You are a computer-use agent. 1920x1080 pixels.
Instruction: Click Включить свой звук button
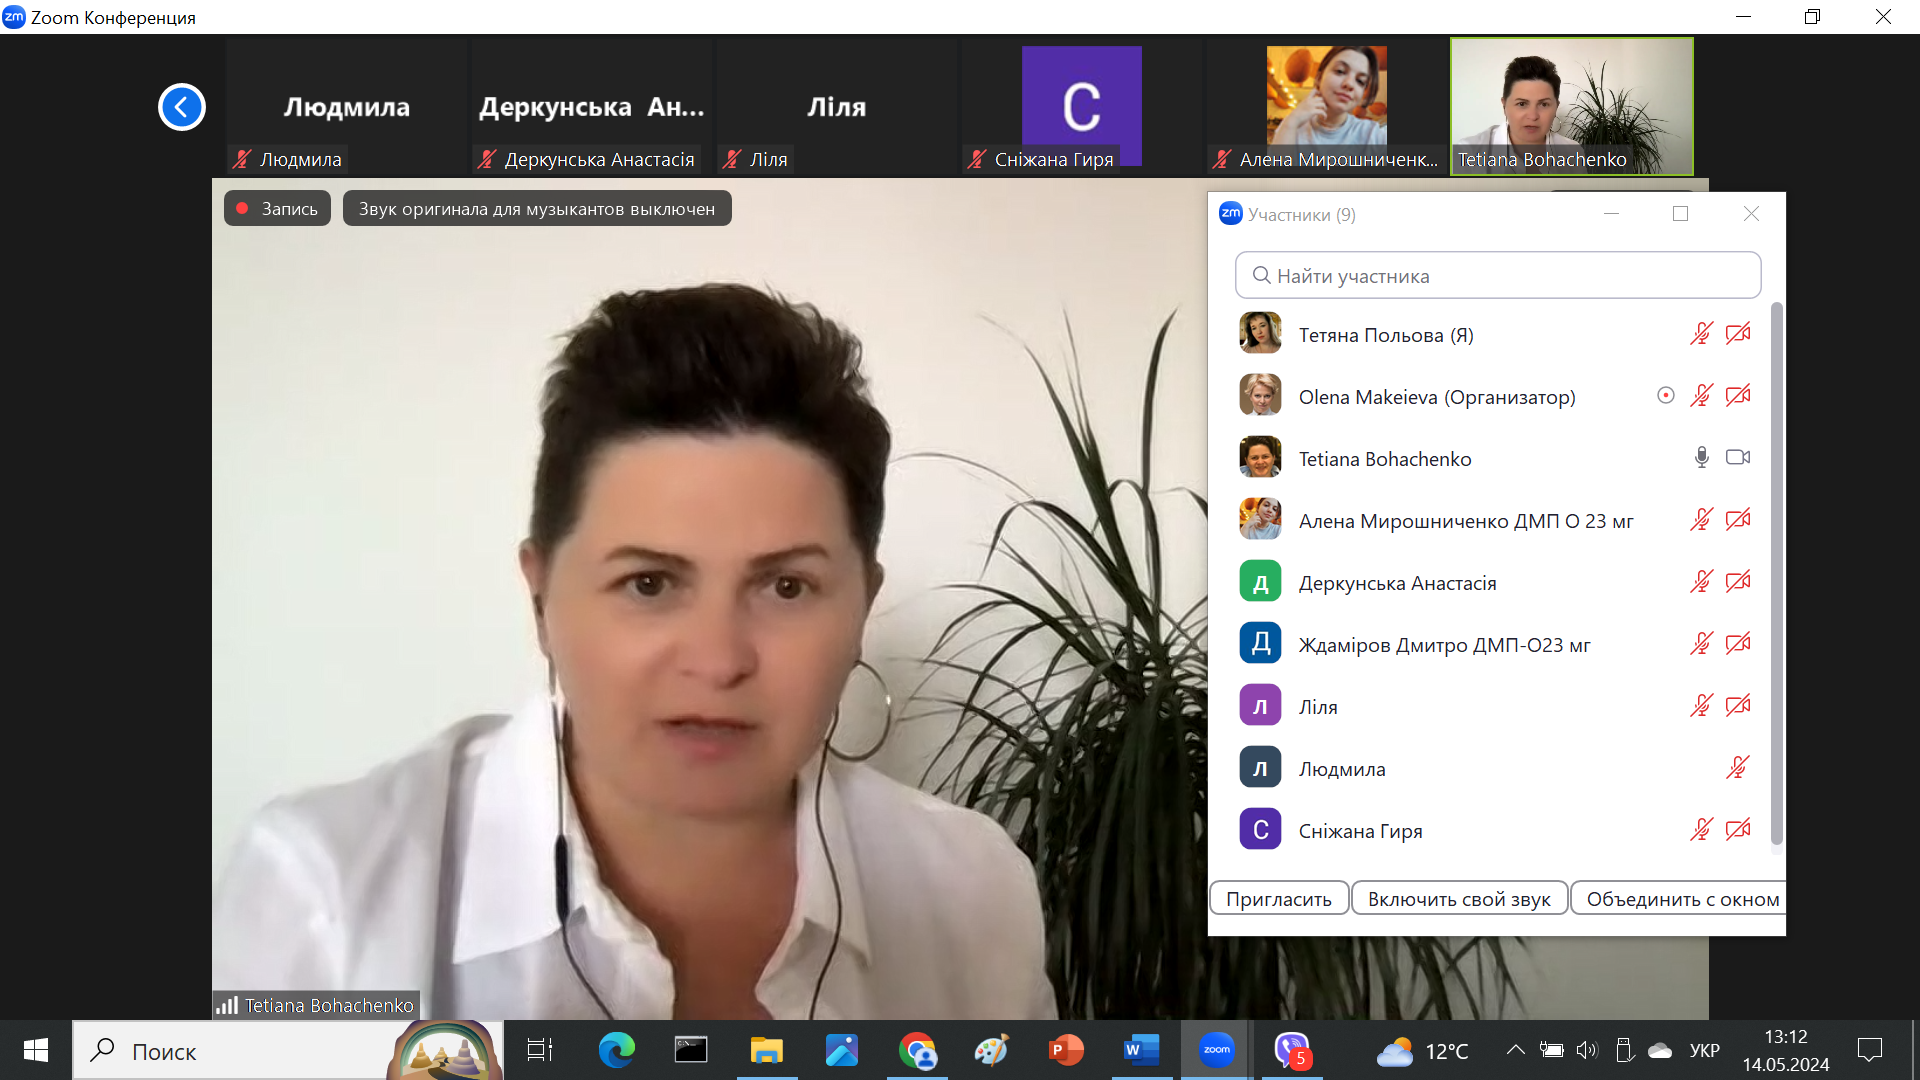coord(1459,899)
